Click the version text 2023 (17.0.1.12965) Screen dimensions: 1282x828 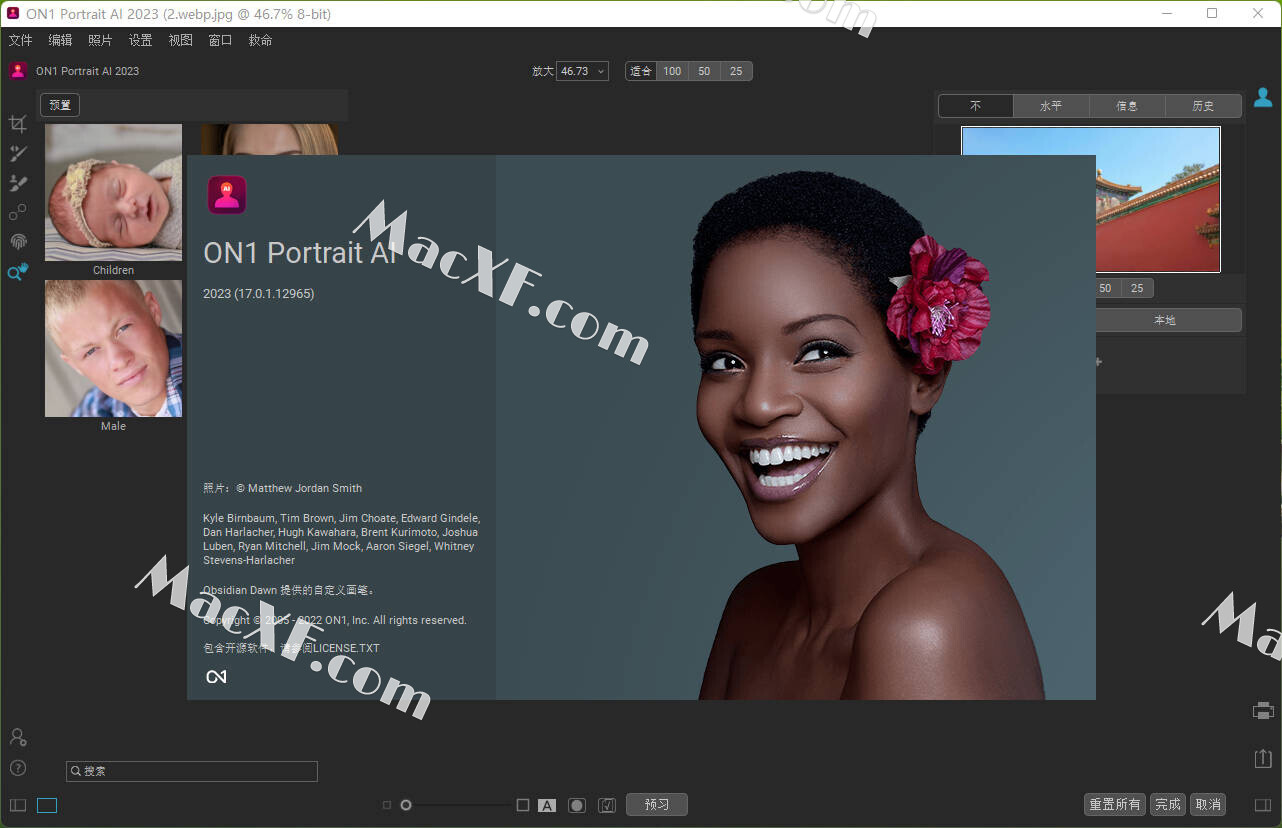tap(259, 294)
